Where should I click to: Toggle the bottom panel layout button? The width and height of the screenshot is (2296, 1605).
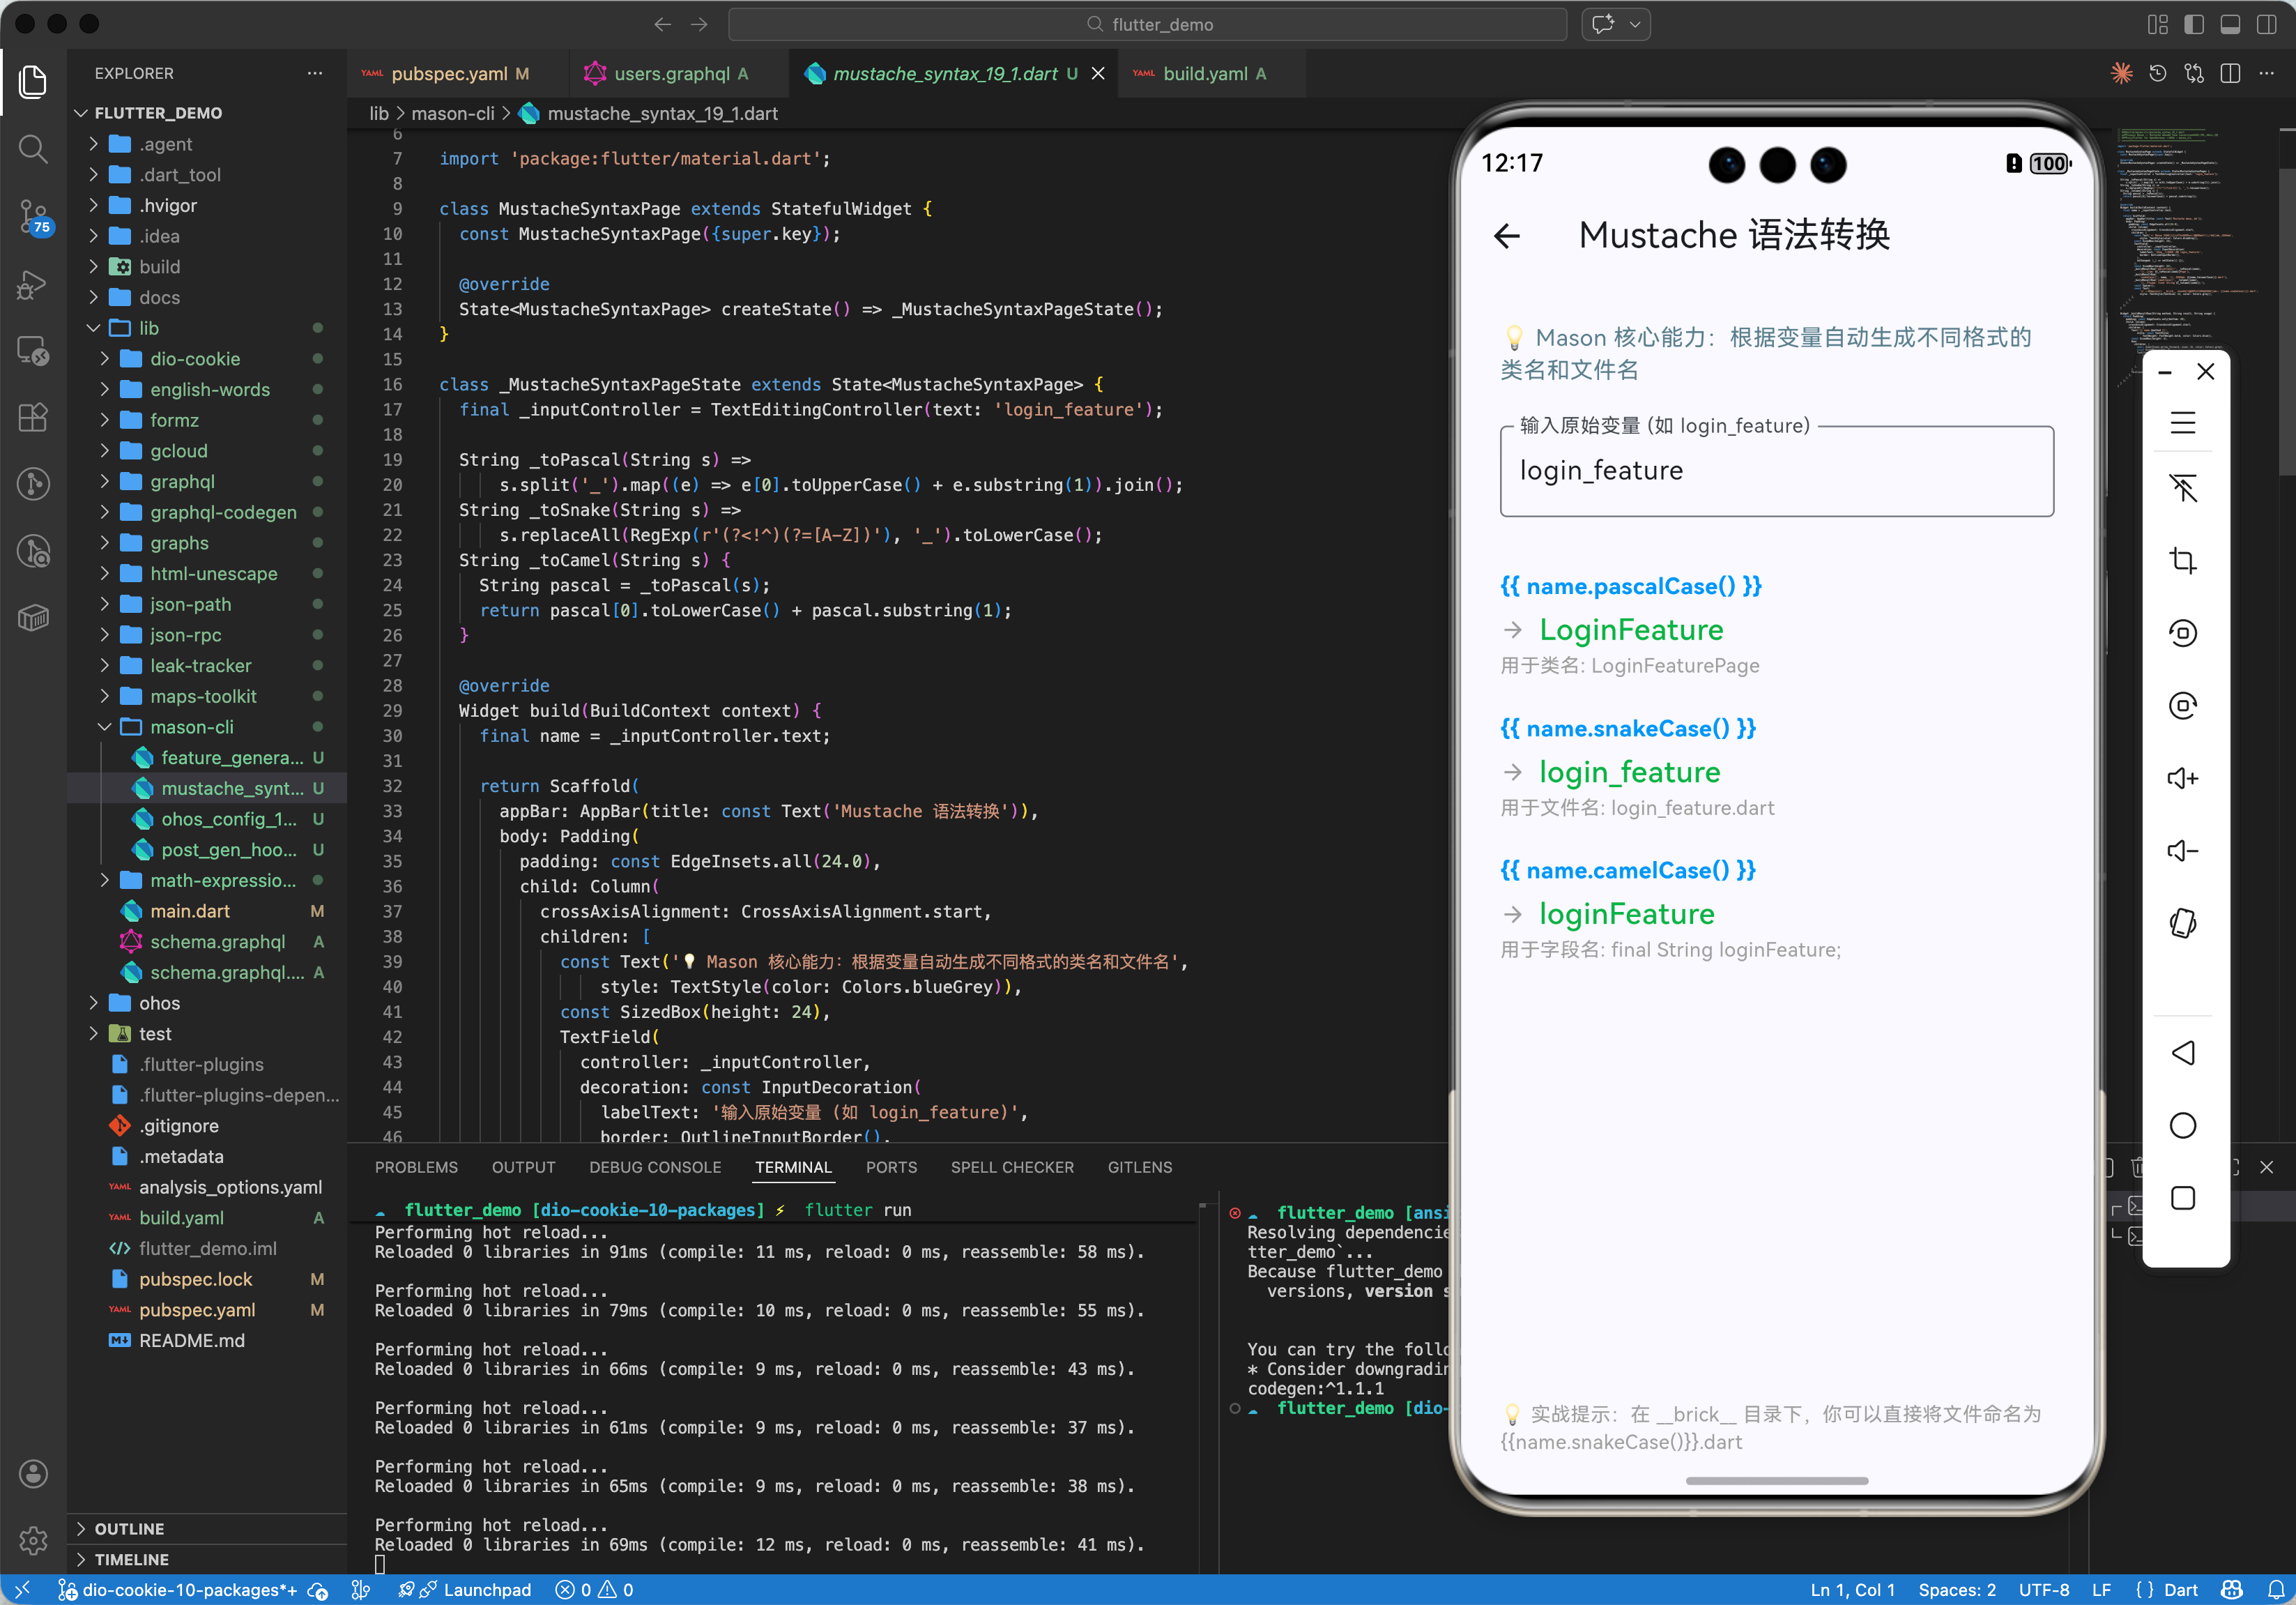point(2230,24)
